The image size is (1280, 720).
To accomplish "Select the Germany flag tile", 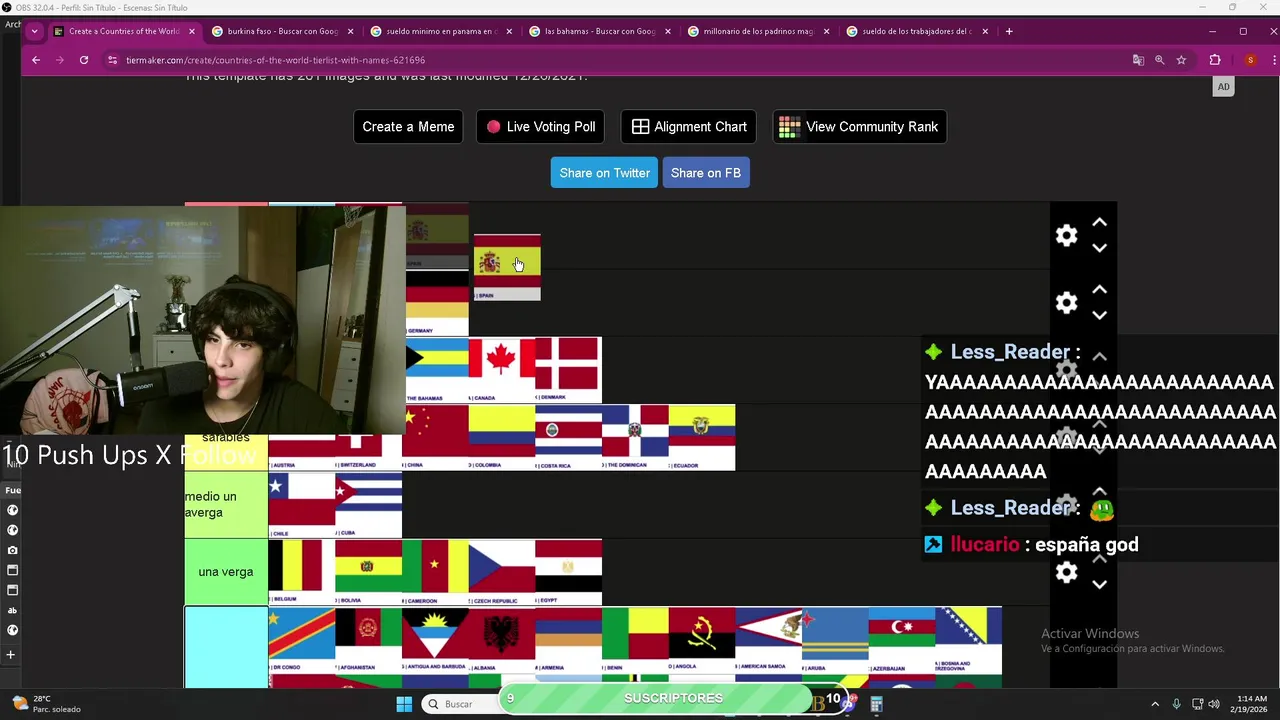I will [437, 303].
